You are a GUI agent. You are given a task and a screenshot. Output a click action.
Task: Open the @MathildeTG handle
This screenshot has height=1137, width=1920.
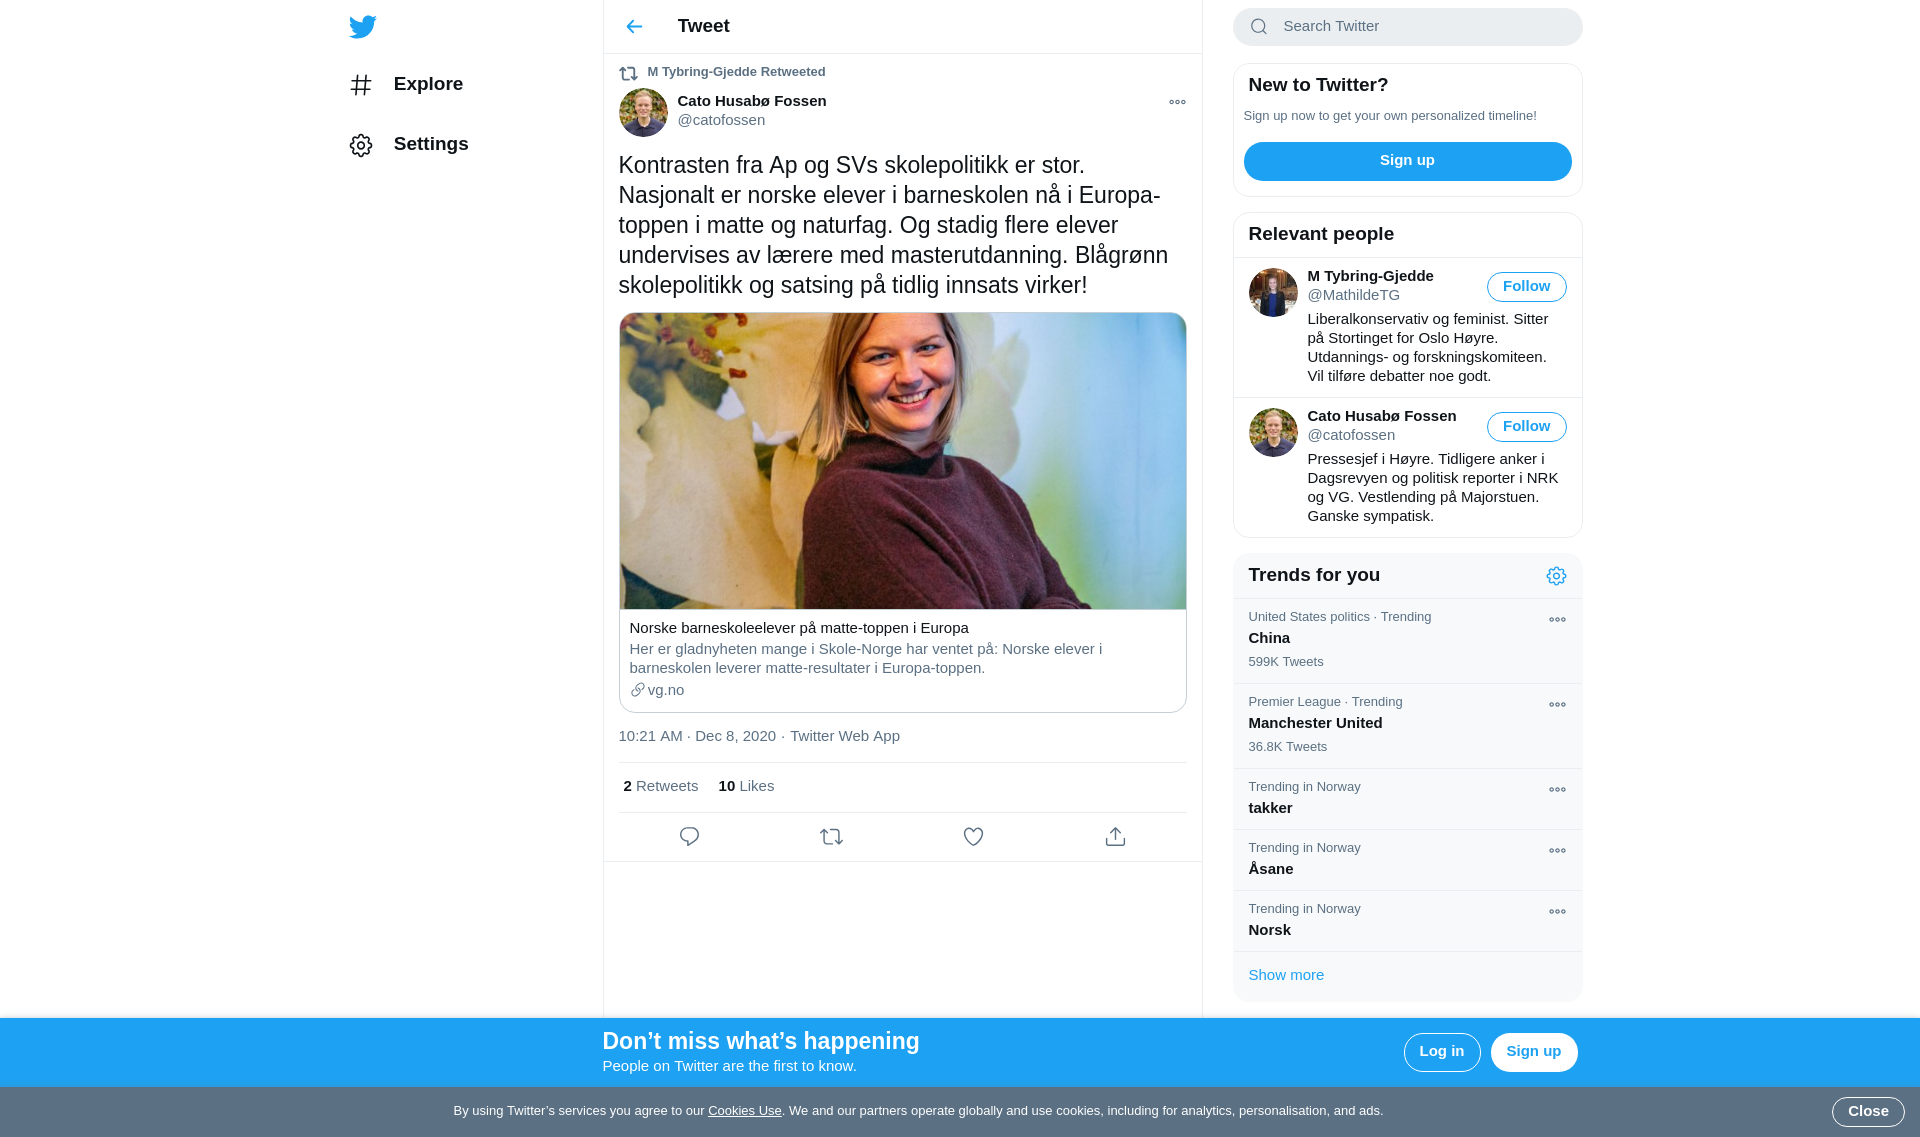pyautogui.click(x=1353, y=295)
